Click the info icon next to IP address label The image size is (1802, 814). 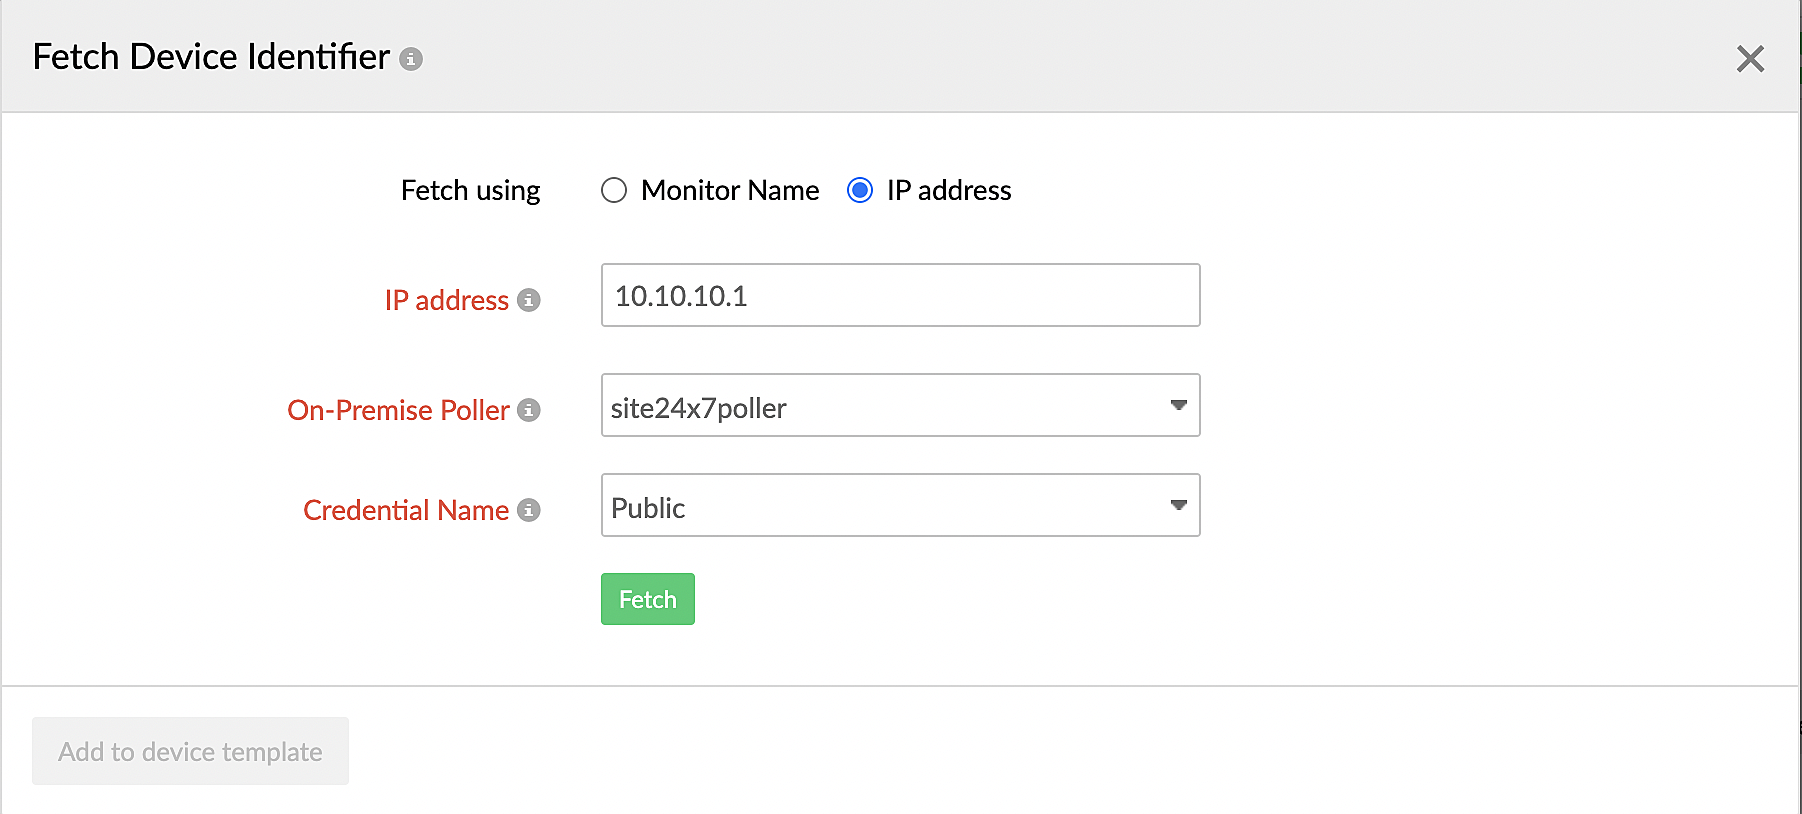click(529, 300)
